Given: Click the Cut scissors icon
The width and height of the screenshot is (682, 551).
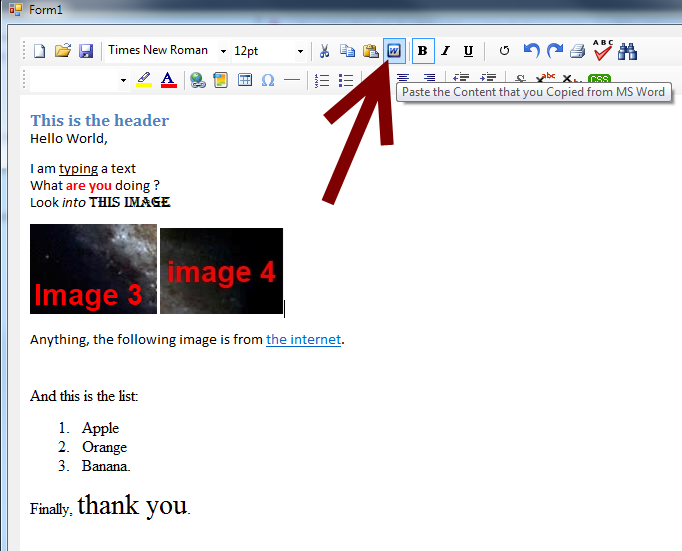Looking at the screenshot, I should point(324,51).
